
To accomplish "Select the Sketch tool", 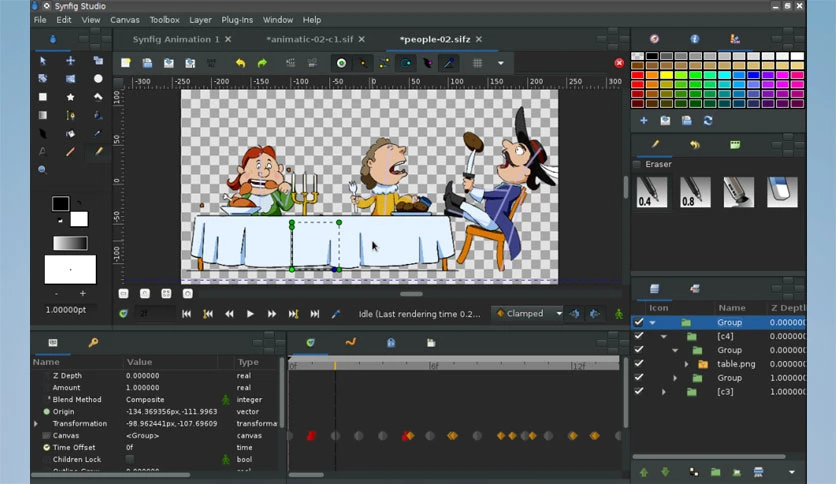I will (x=70, y=152).
